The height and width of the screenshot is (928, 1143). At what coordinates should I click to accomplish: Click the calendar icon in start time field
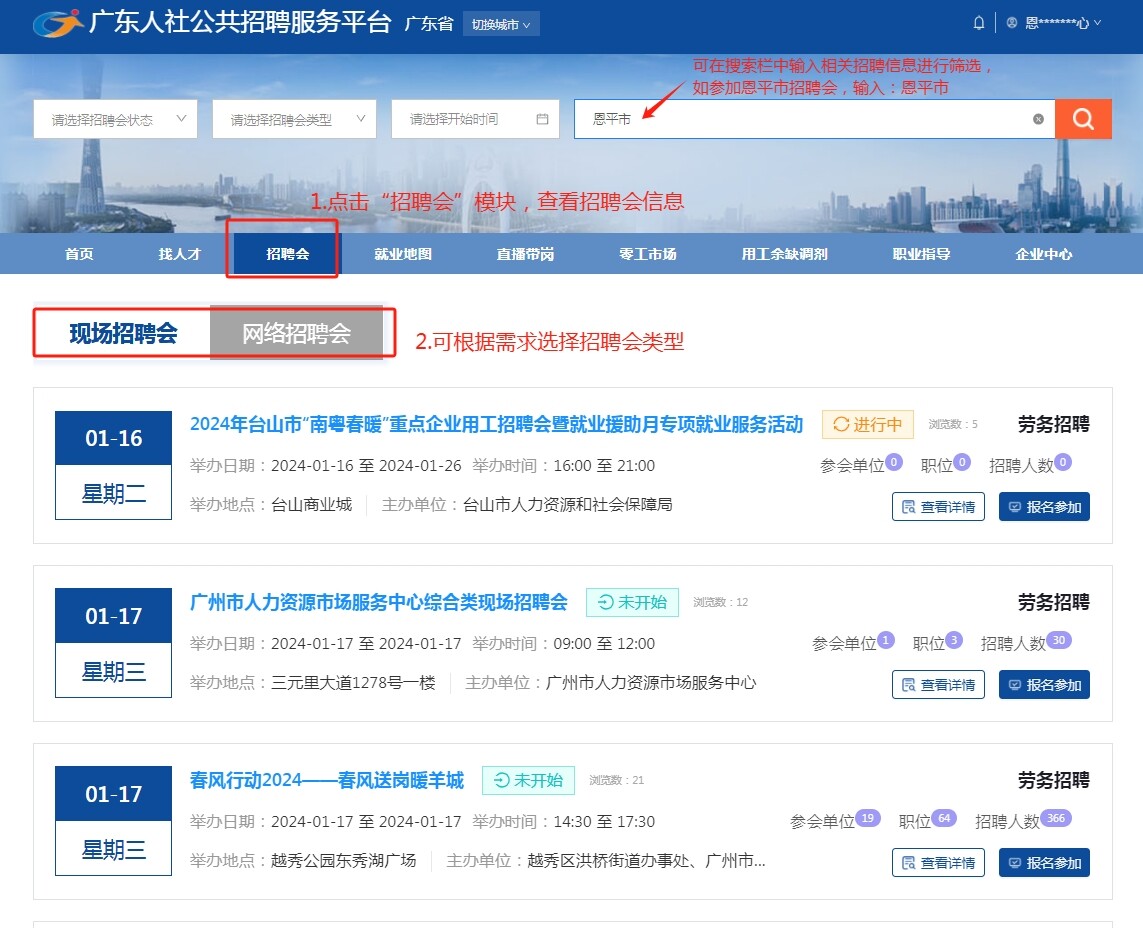(x=542, y=119)
